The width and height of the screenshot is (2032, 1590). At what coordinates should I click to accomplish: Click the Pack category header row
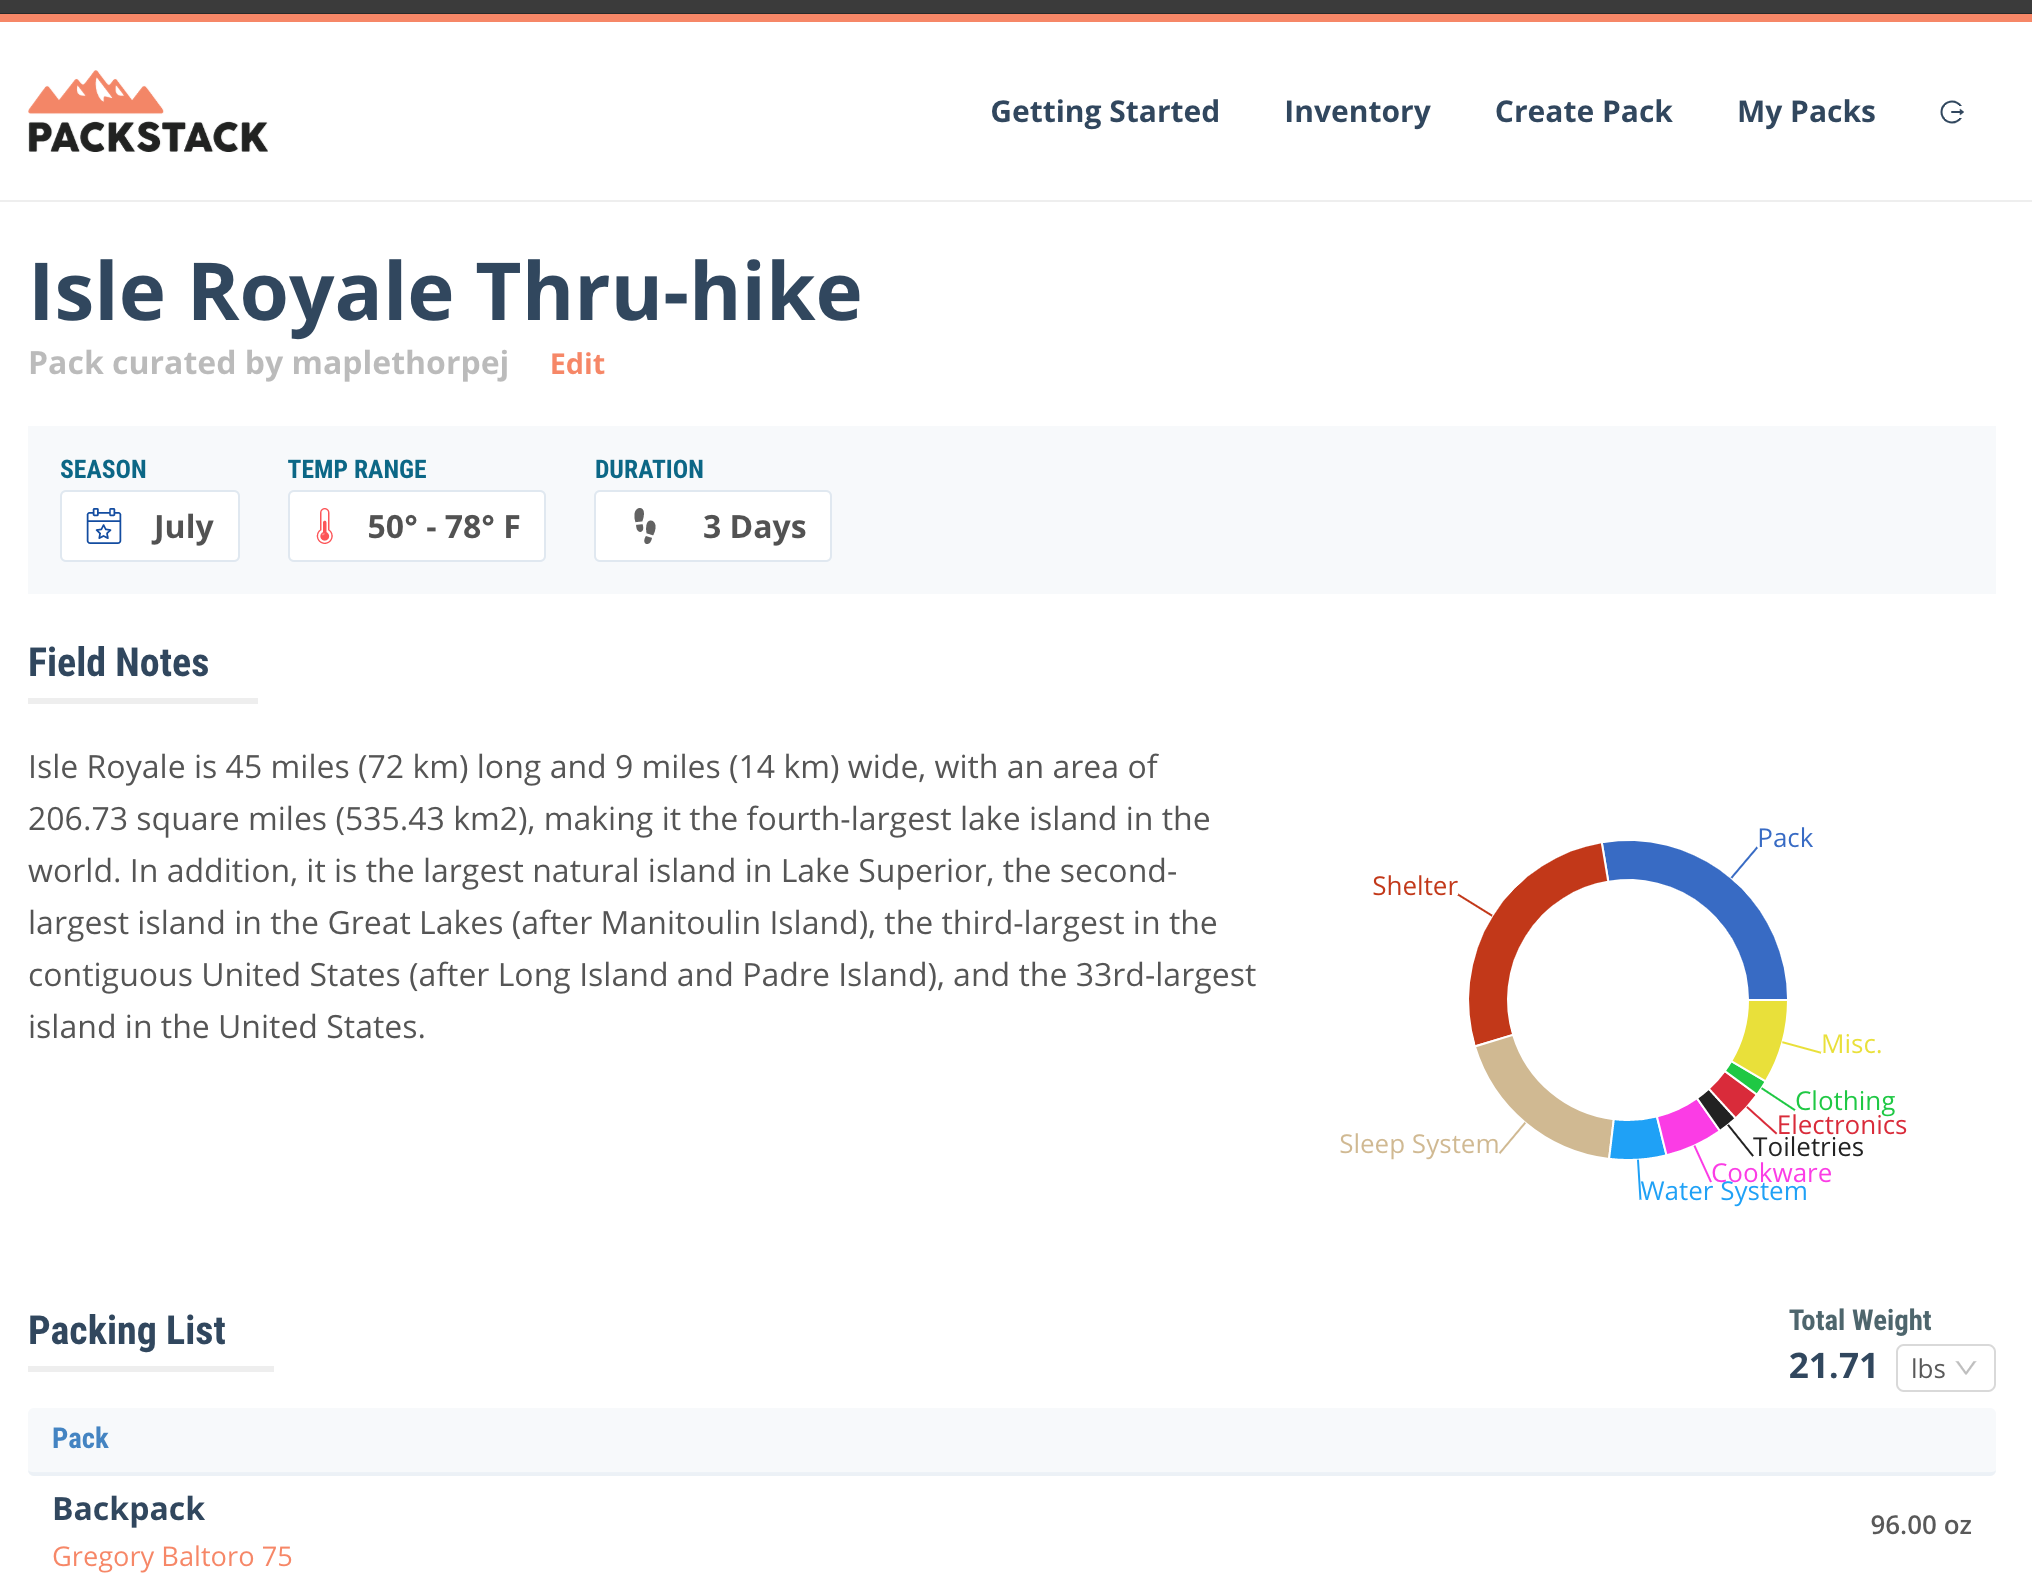point(1012,1440)
